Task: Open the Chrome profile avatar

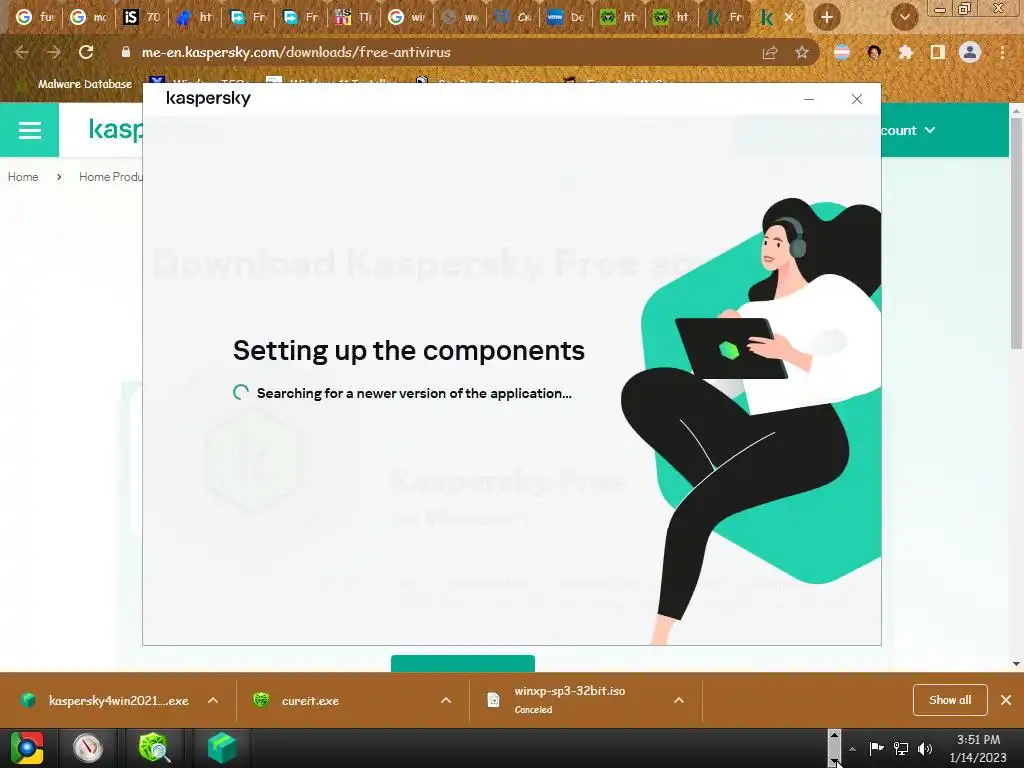Action: (970, 52)
